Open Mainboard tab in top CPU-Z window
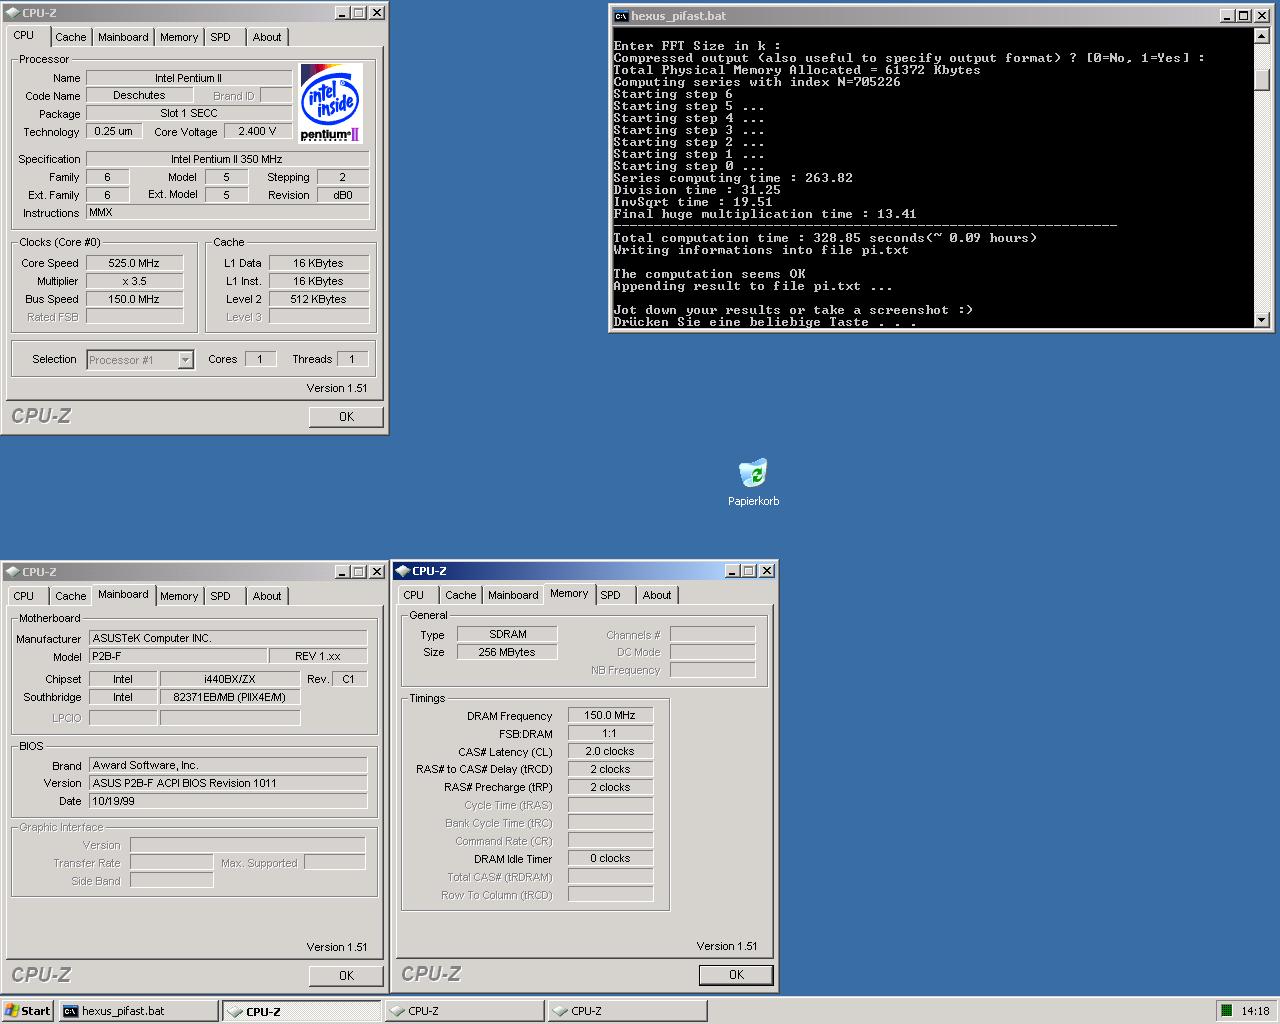This screenshot has width=1280, height=1024. click(123, 37)
